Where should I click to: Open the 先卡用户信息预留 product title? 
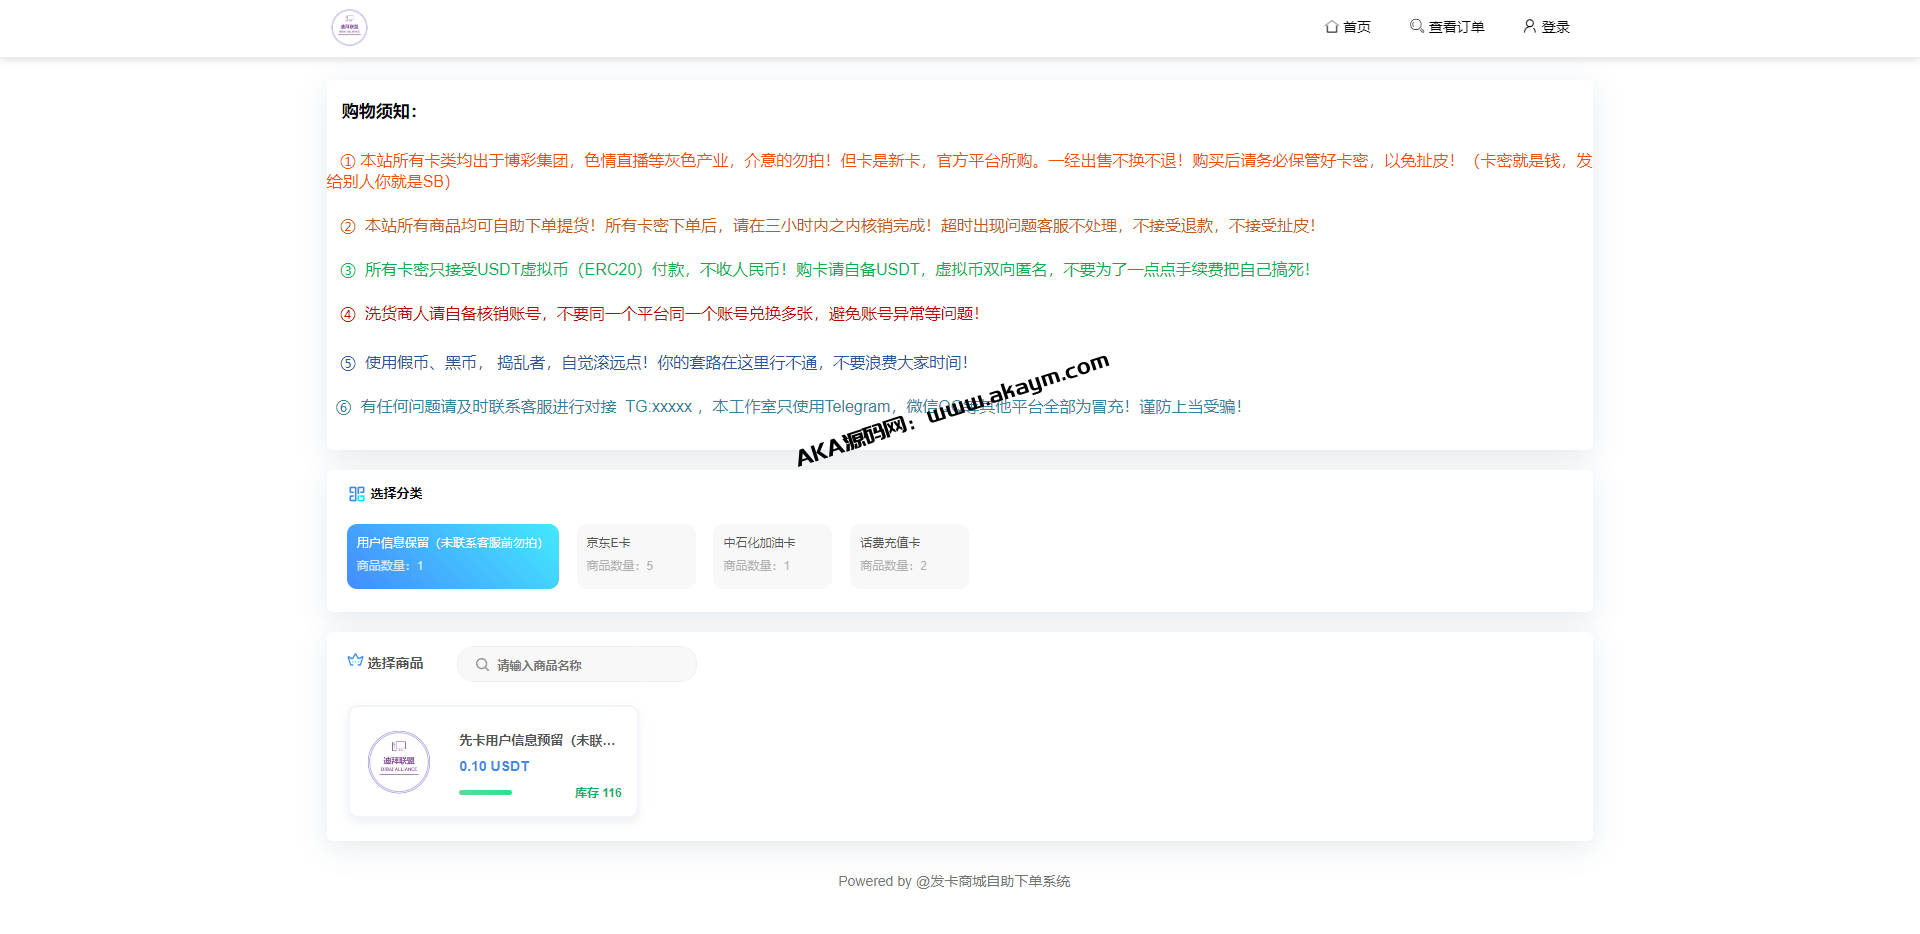point(537,741)
